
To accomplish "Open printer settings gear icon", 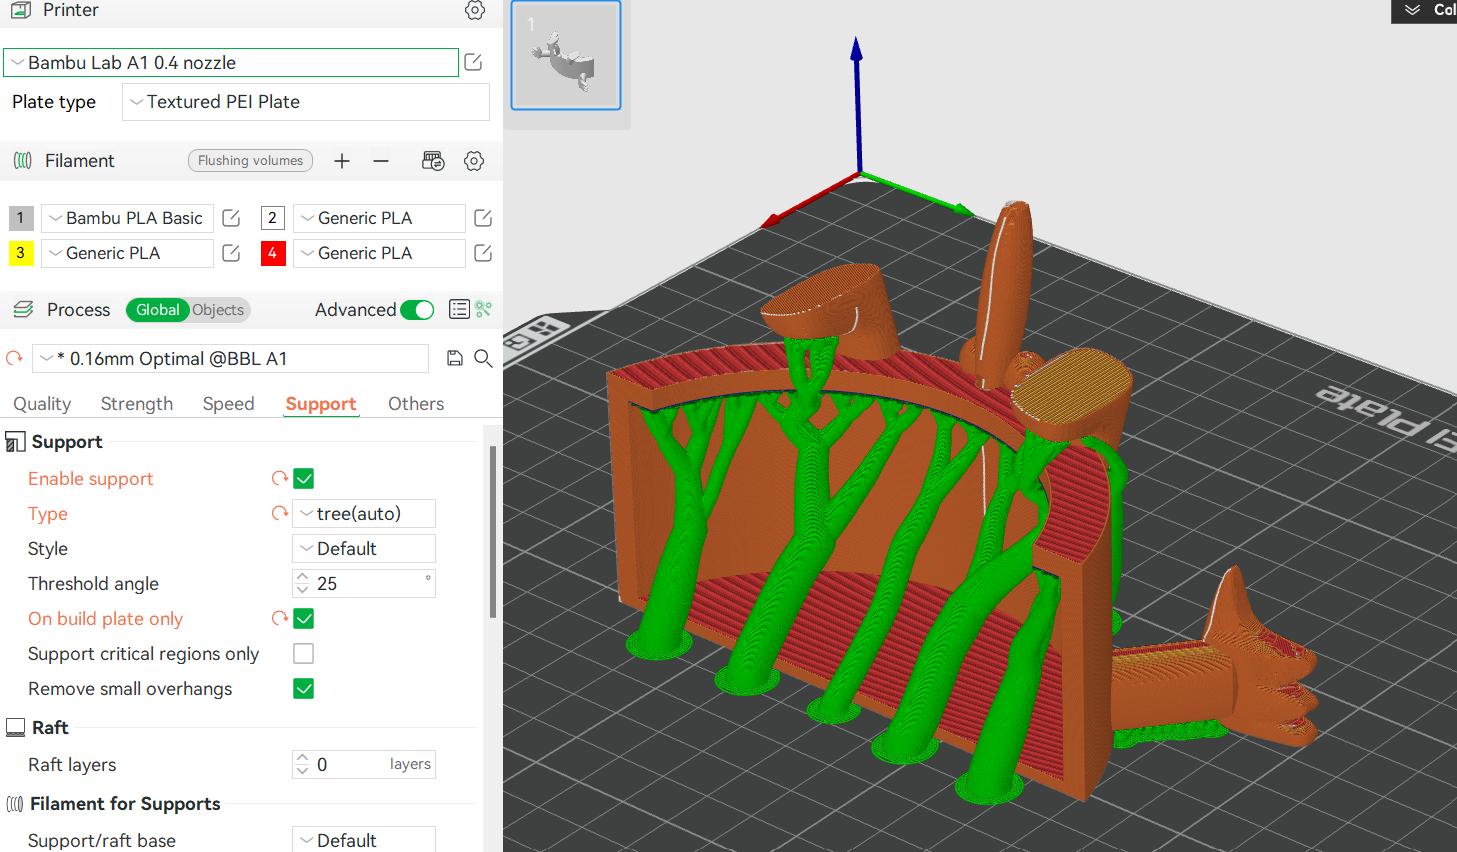I will pyautogui.click(x=475, y=10).
